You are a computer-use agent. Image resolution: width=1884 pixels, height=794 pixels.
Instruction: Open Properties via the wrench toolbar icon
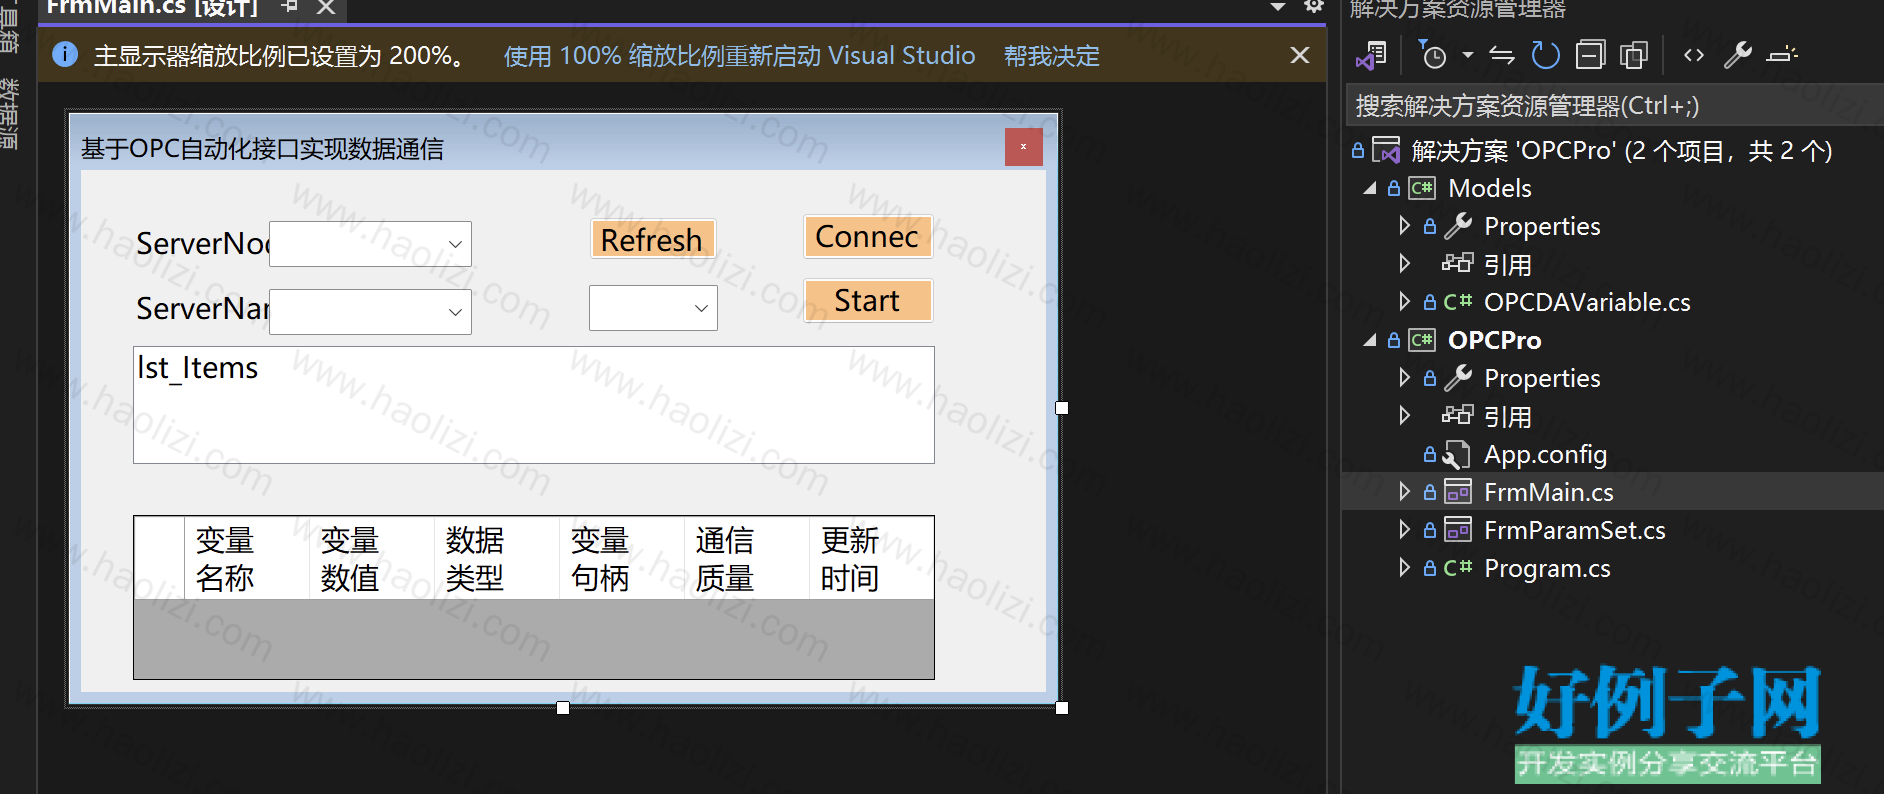coord(1738,55)
